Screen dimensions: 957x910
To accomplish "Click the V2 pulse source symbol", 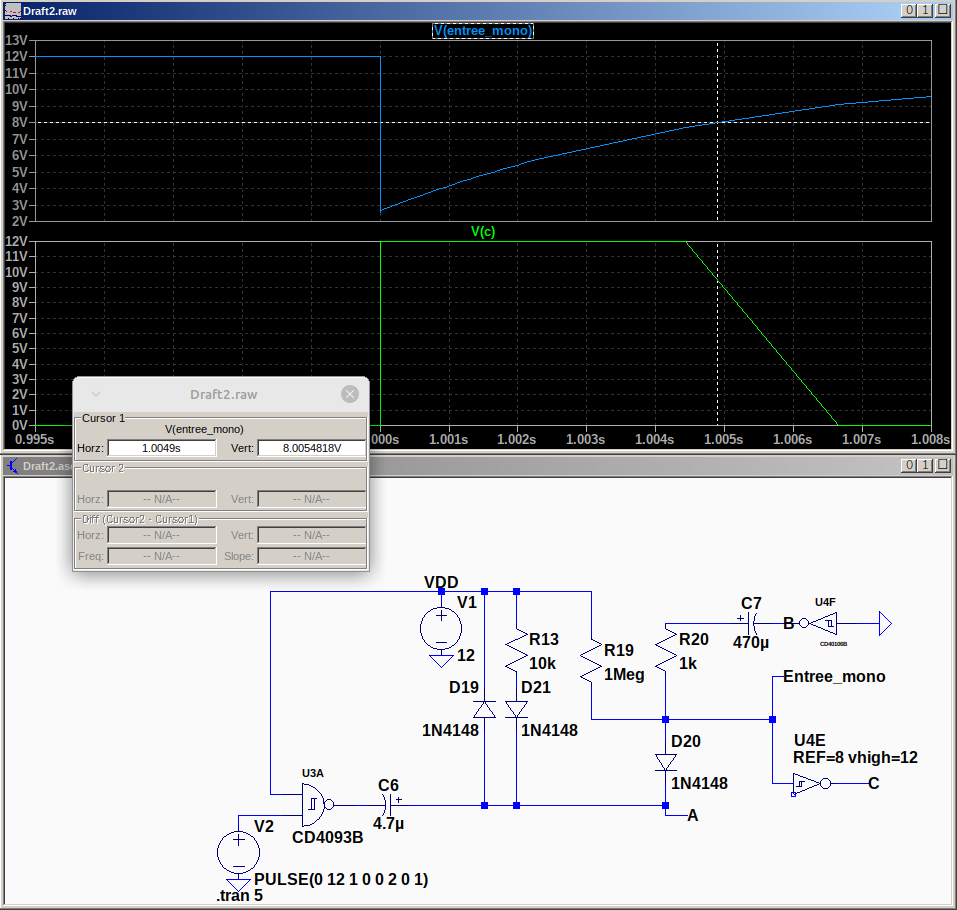I will coord(238,853).
